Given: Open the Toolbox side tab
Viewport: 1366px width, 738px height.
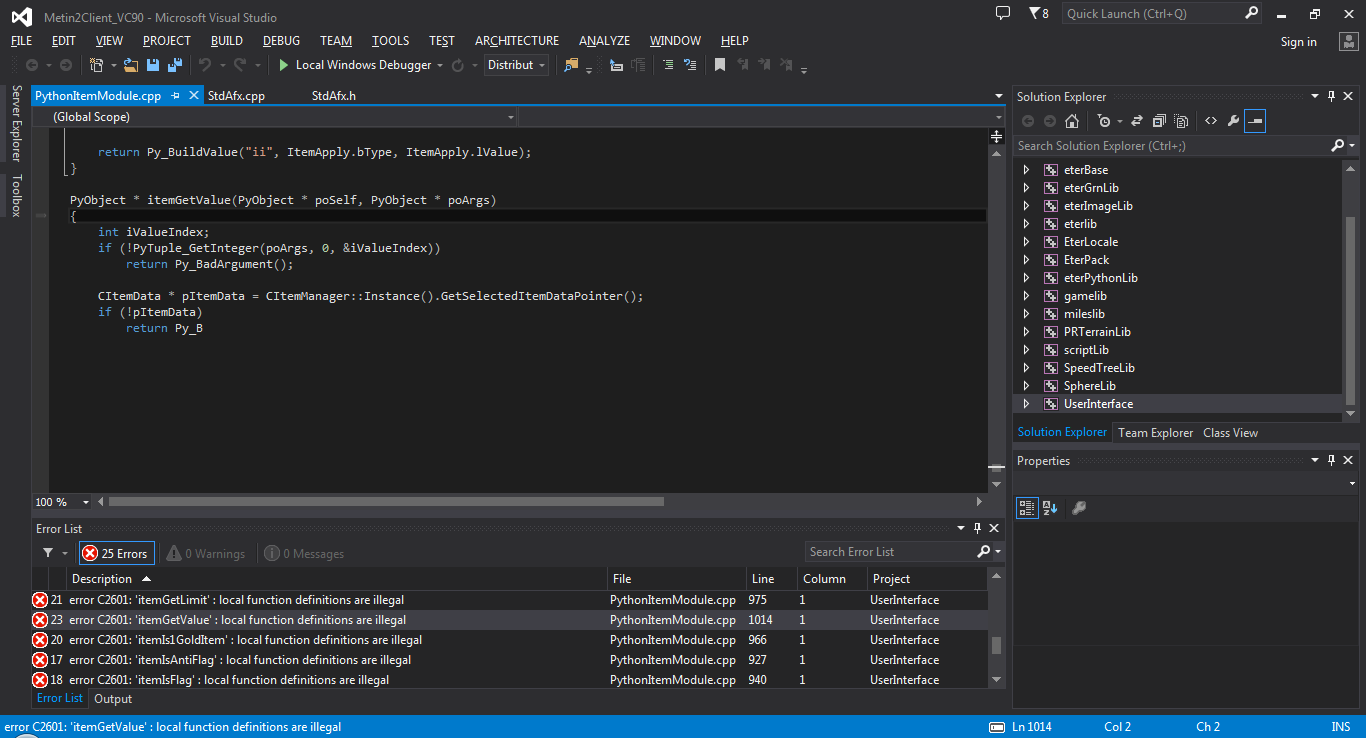Looking at the screenshot, I should (16, 195).
